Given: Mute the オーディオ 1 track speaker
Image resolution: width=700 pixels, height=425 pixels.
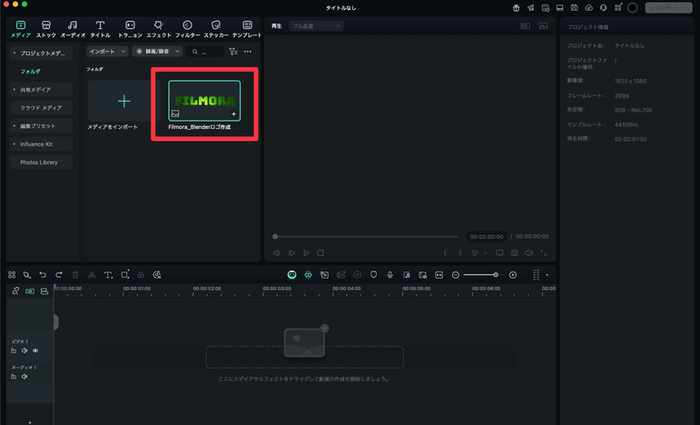Looking at the screenshot, I should (x=25, y=377).
